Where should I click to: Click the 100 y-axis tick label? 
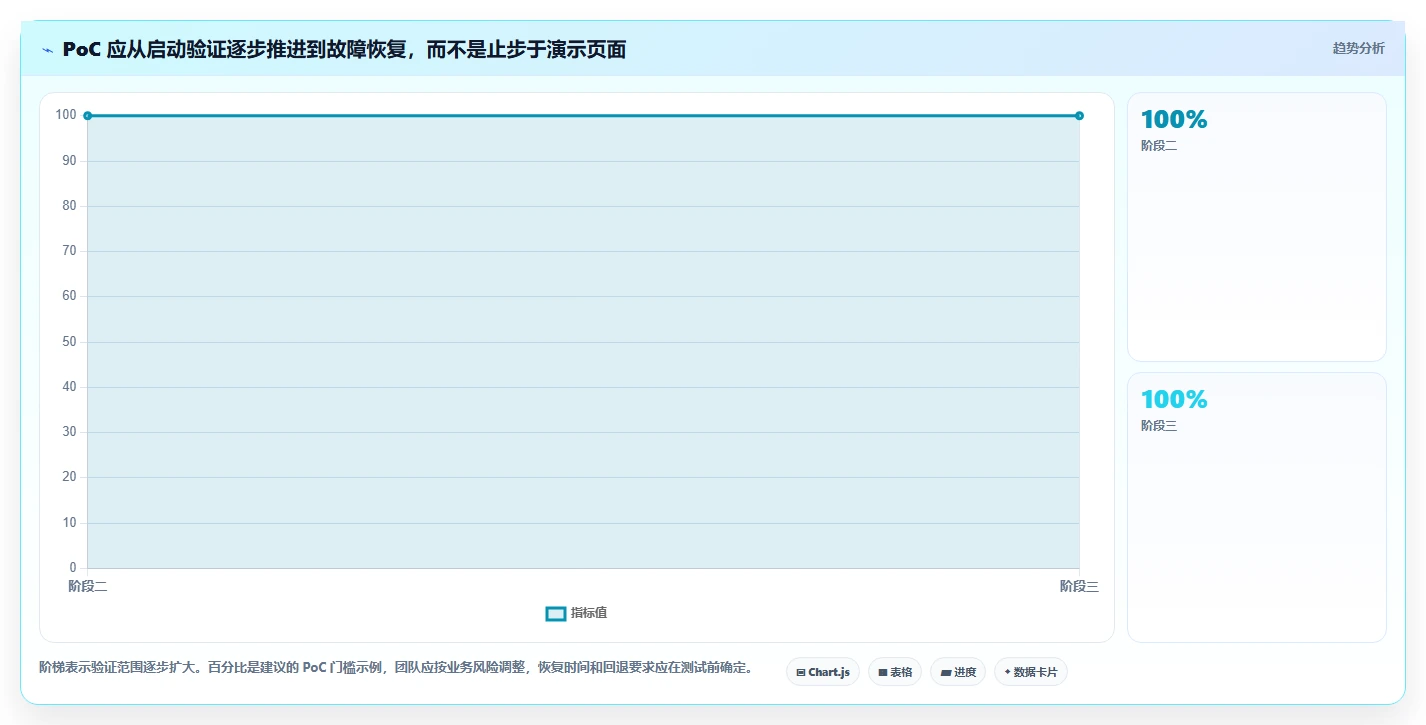66,115
